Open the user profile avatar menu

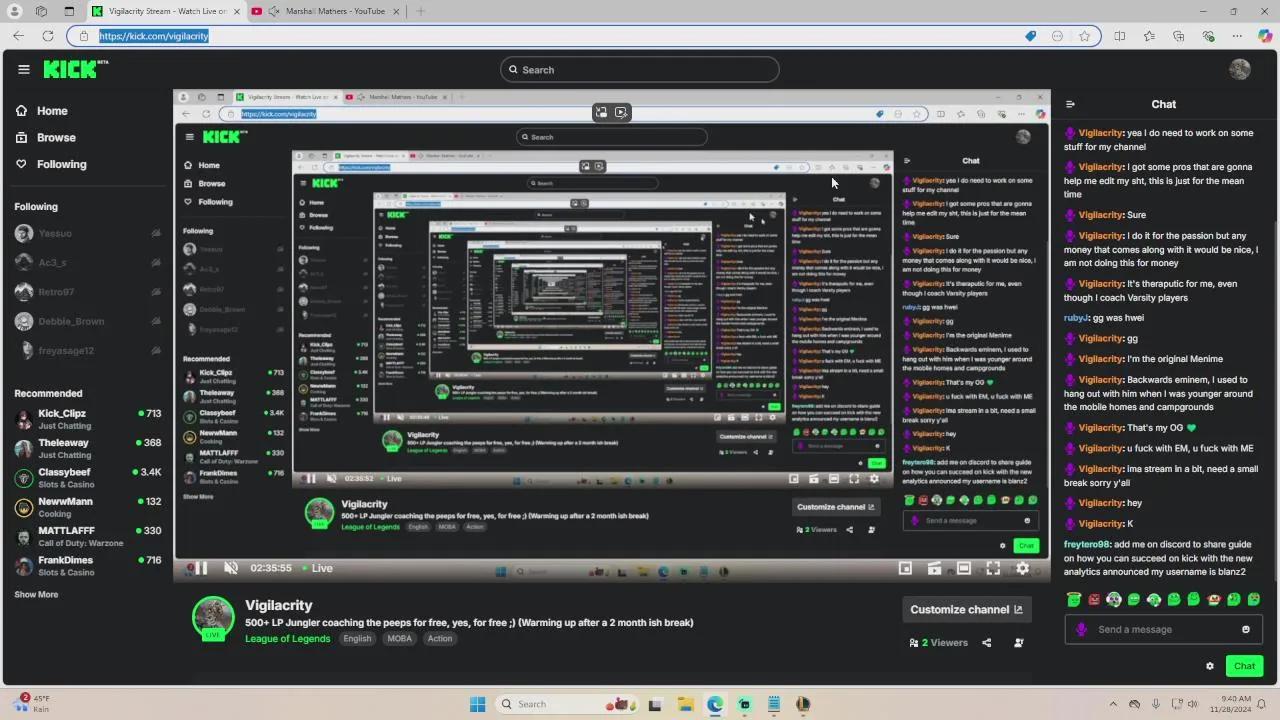point(1240,69)
